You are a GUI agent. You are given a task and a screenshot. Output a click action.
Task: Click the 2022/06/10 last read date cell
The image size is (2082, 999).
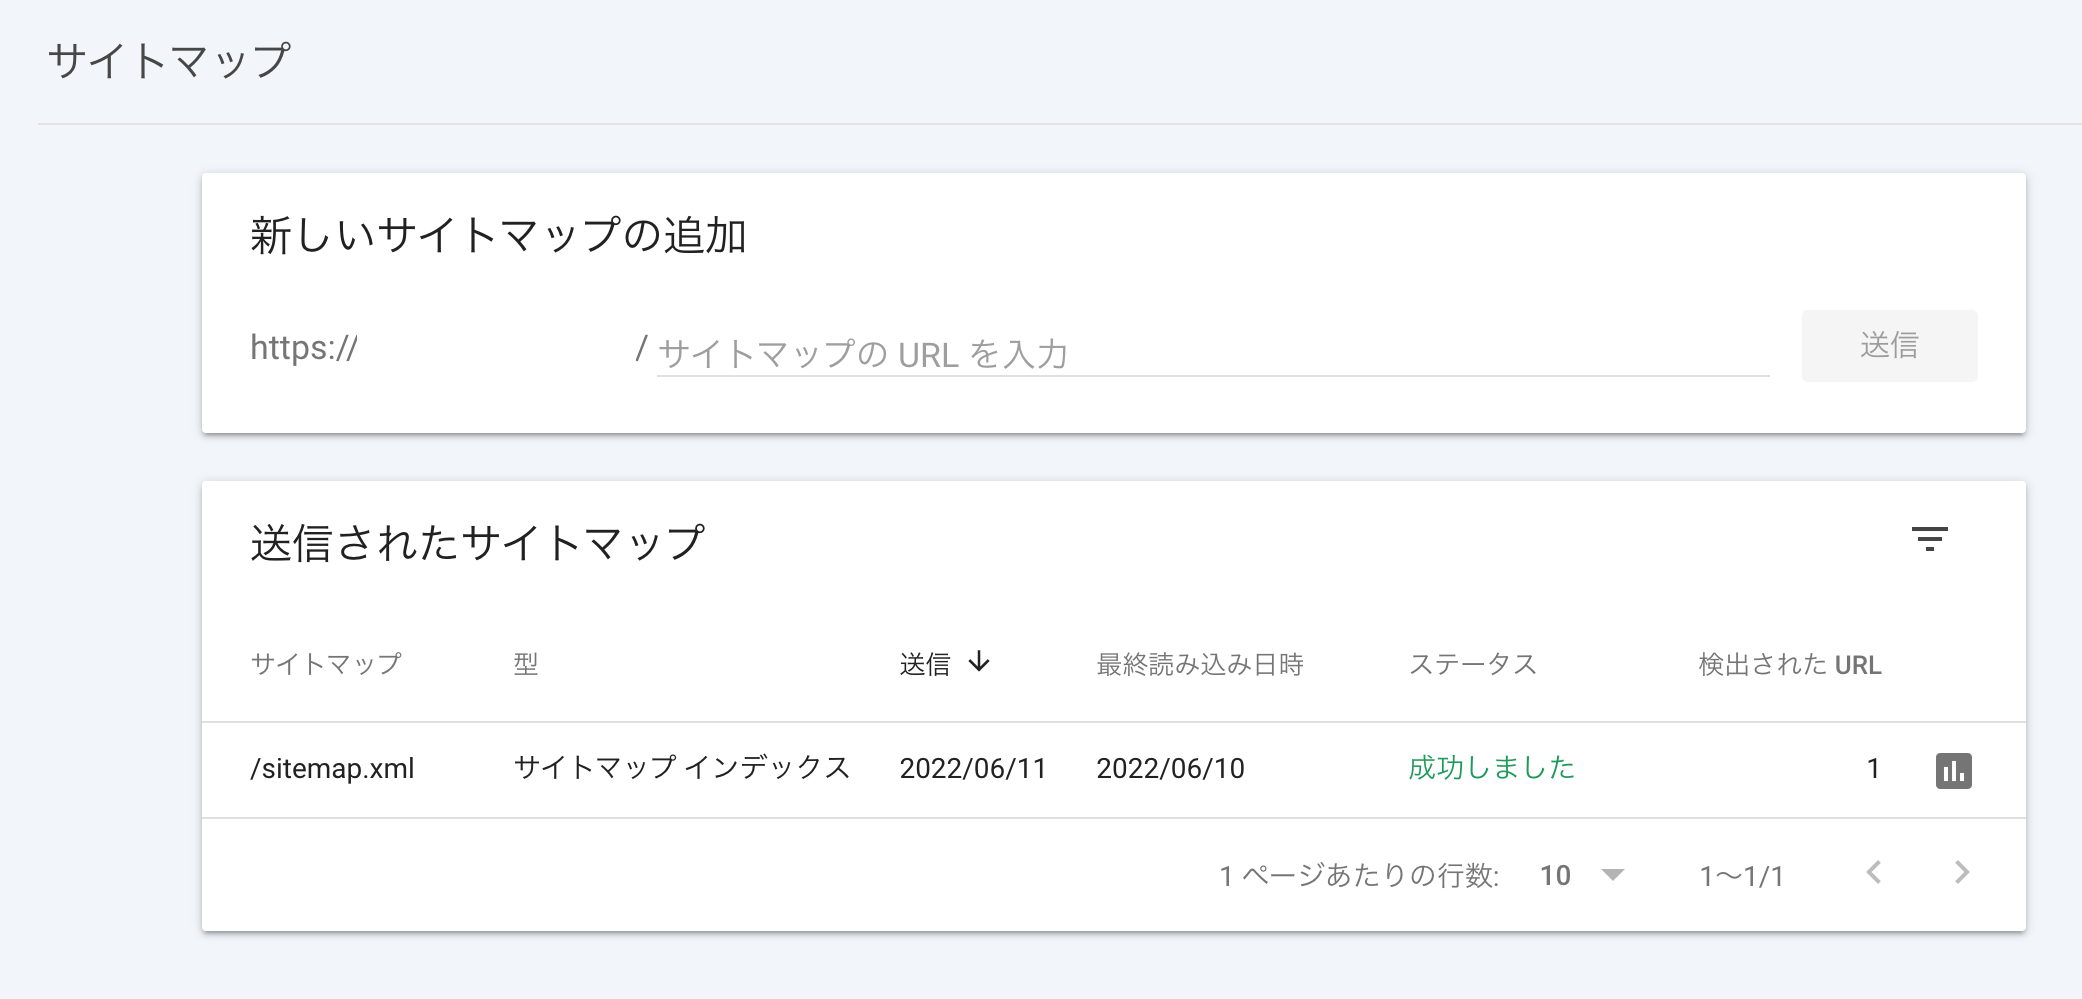coord(1170,768)
